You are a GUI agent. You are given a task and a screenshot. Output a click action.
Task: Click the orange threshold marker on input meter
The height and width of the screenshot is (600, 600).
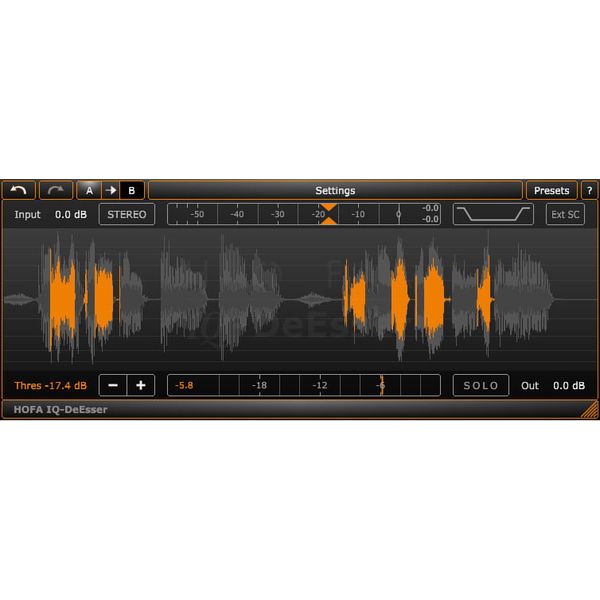pos(328,214)
